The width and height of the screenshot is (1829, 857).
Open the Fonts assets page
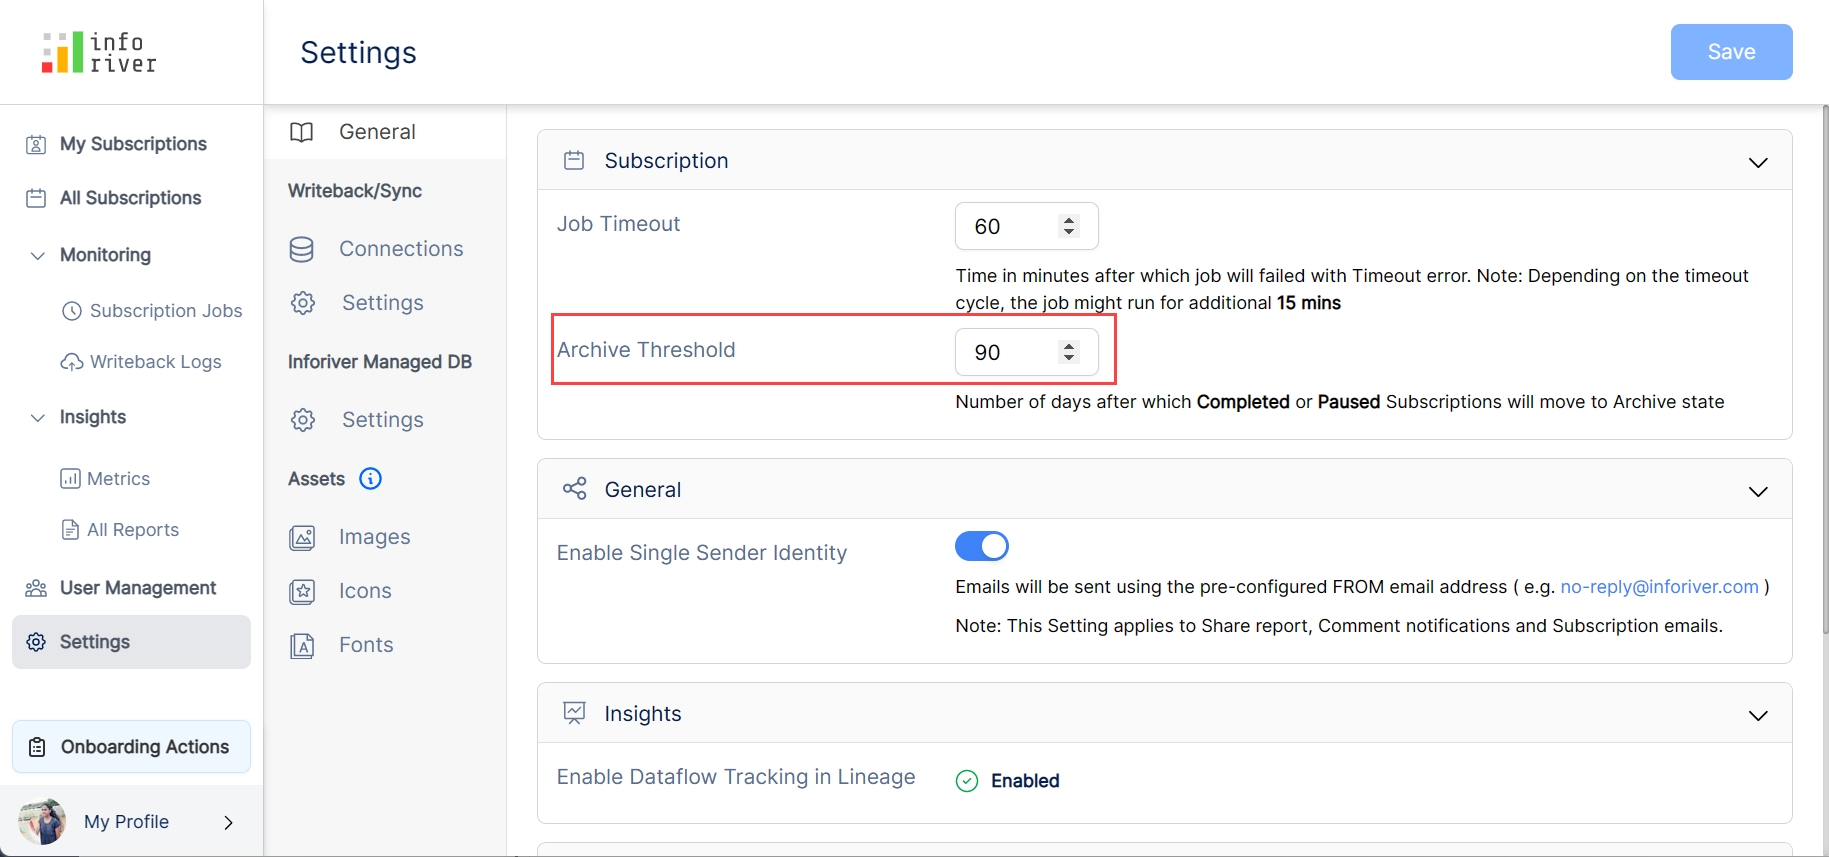365,645
